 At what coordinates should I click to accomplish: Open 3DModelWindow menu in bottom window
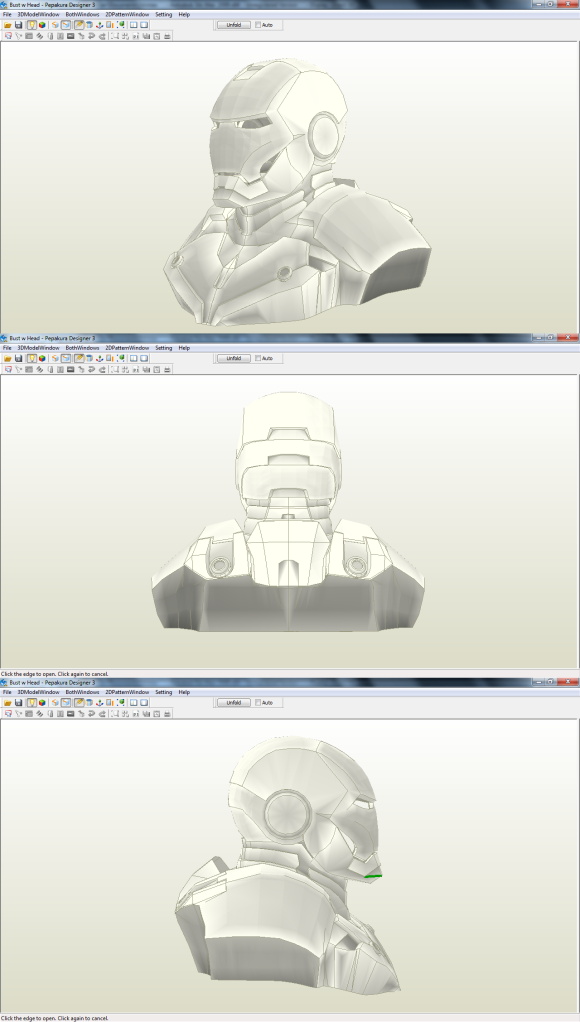[38, 692]
